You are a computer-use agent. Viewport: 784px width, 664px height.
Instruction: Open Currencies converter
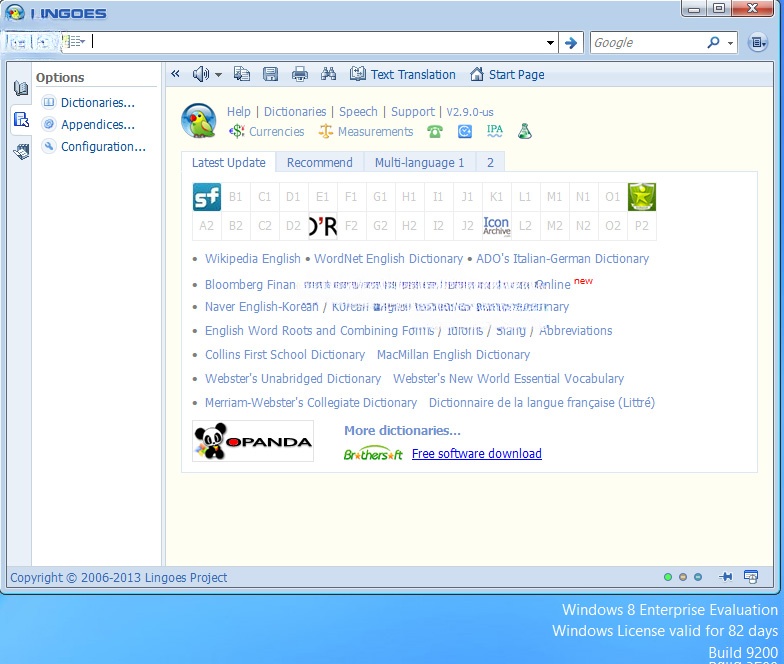tap(266, 132)
